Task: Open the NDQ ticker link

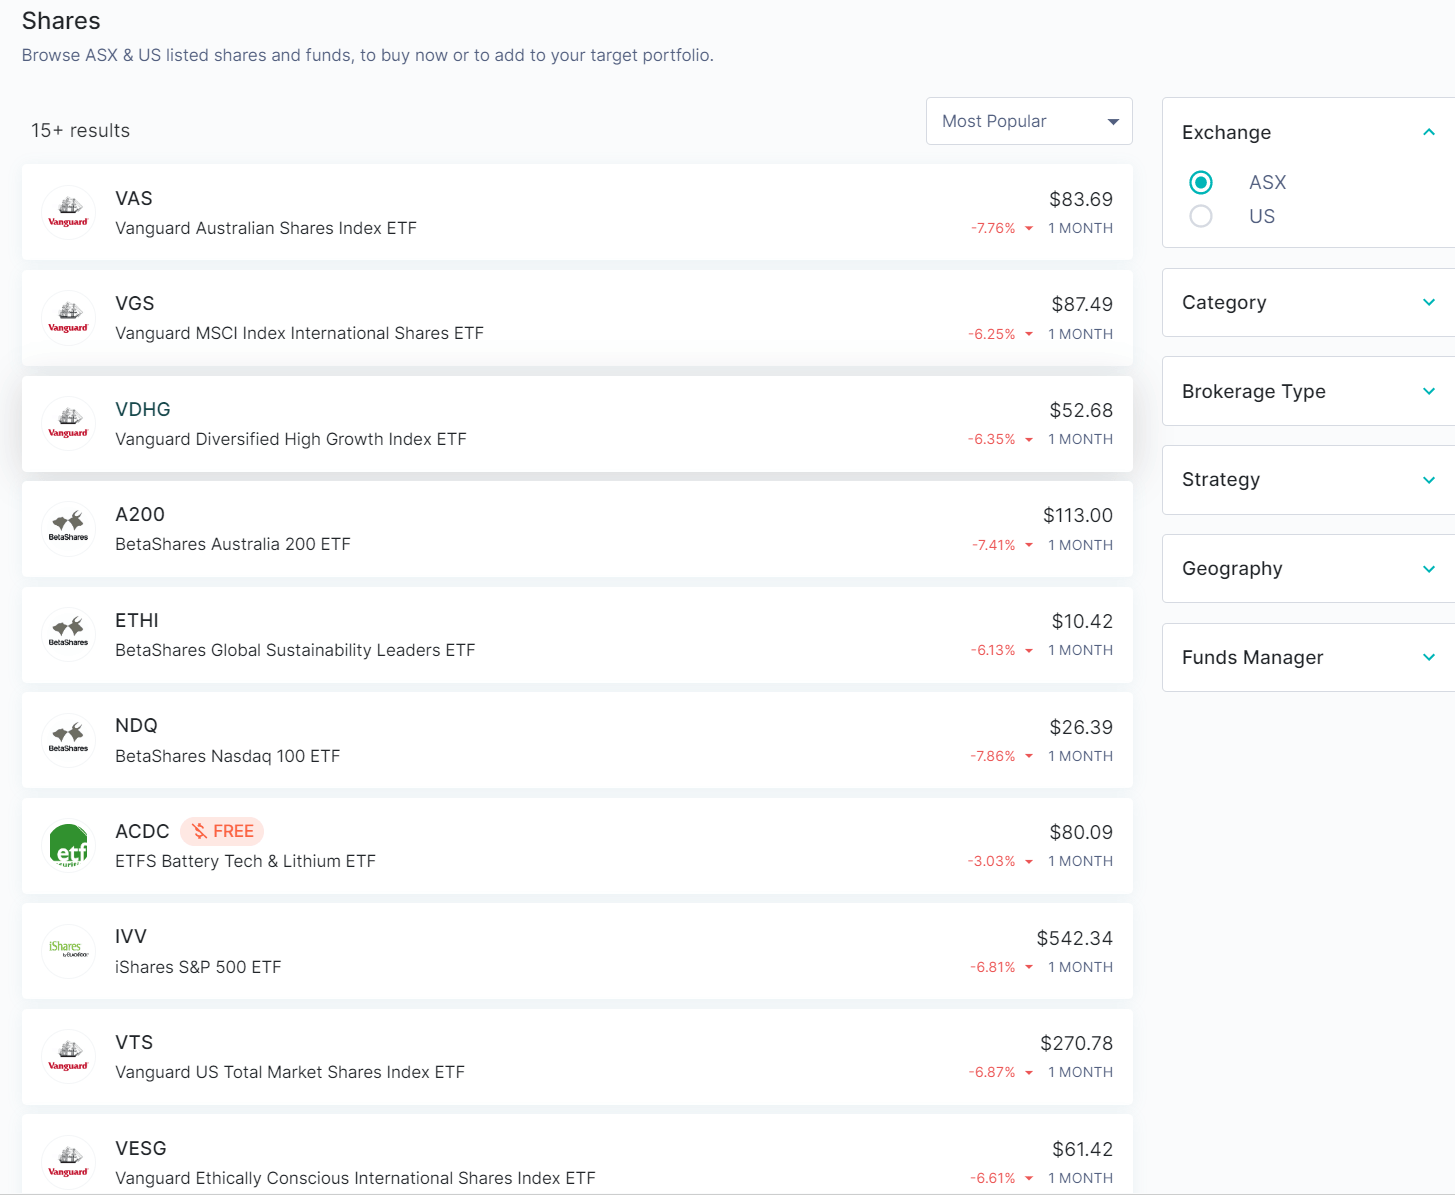Action: [x=136, y=725]
